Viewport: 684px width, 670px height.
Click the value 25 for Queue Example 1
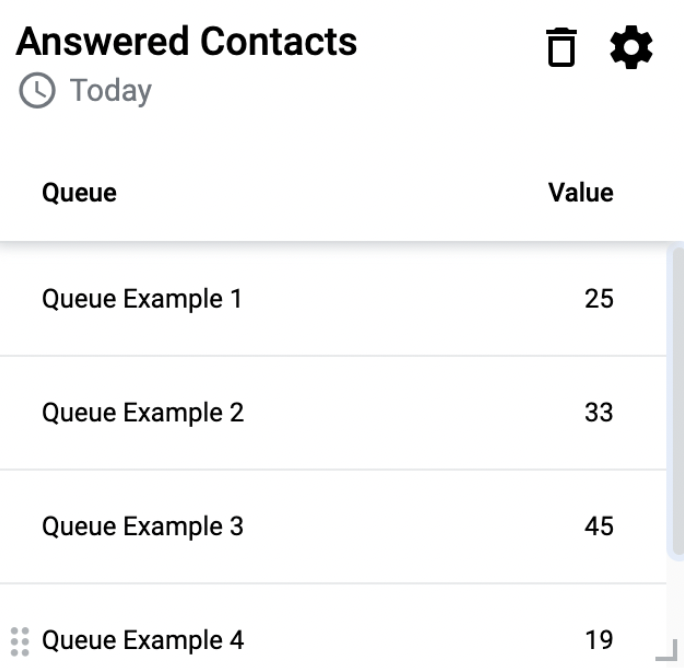[x=599, y=299]
